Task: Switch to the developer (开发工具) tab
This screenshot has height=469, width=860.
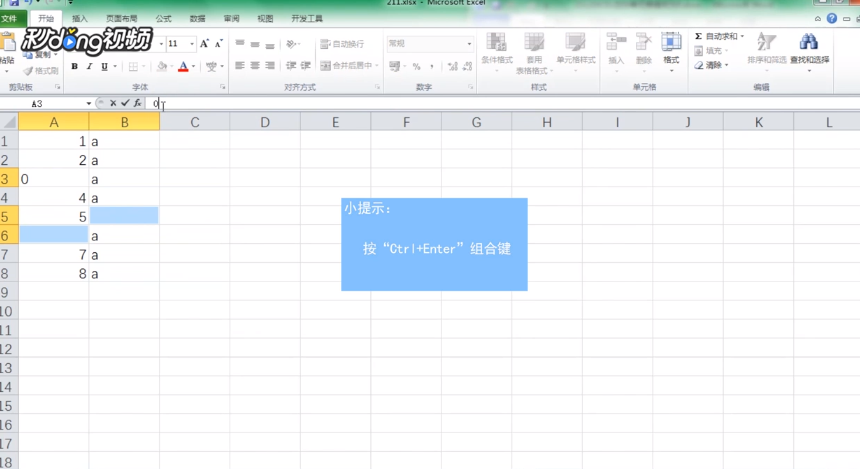Action: point(307,19)
